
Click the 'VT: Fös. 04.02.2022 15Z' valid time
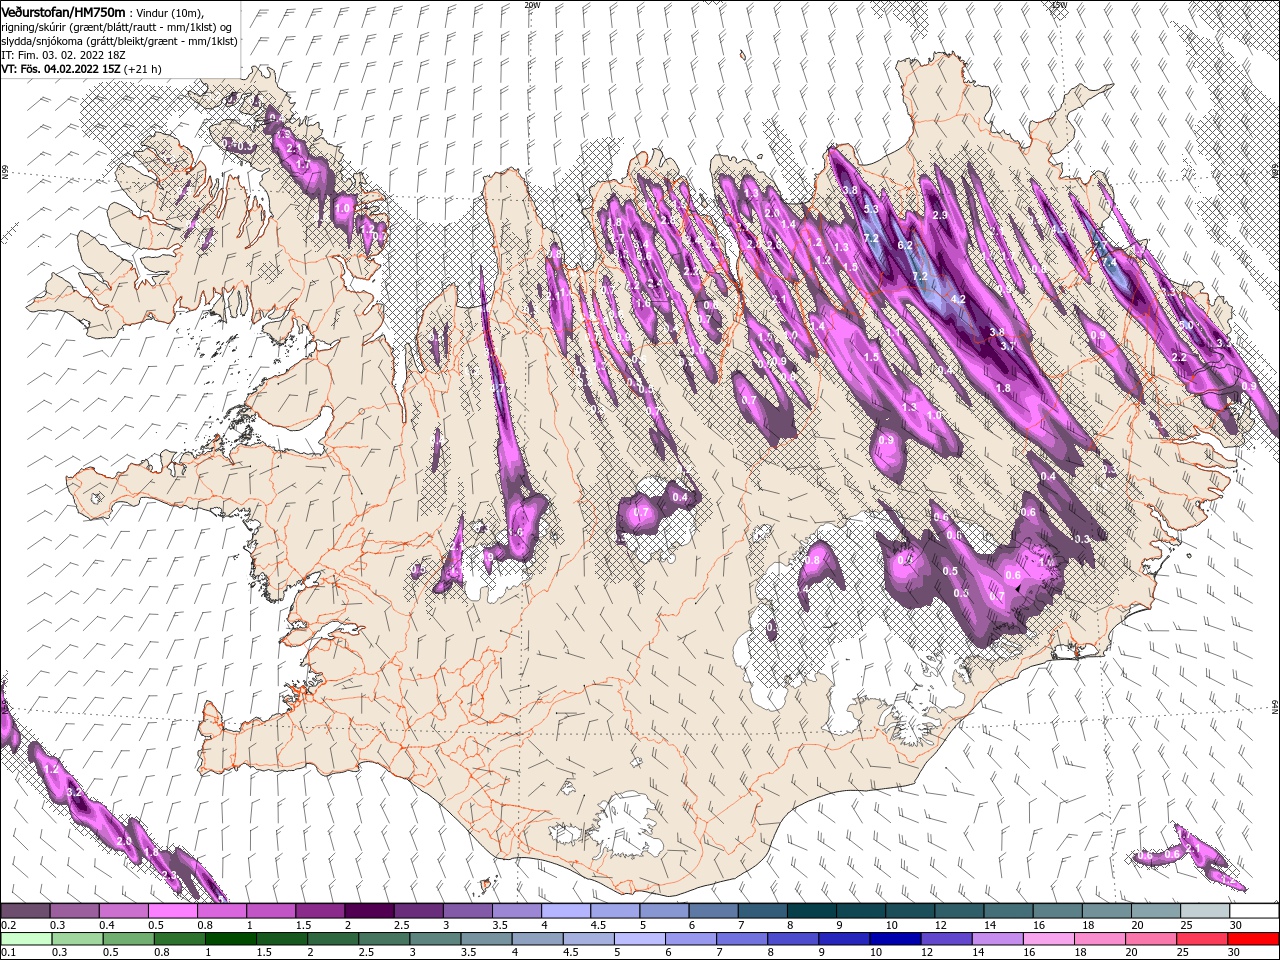[x=61, y=69]
